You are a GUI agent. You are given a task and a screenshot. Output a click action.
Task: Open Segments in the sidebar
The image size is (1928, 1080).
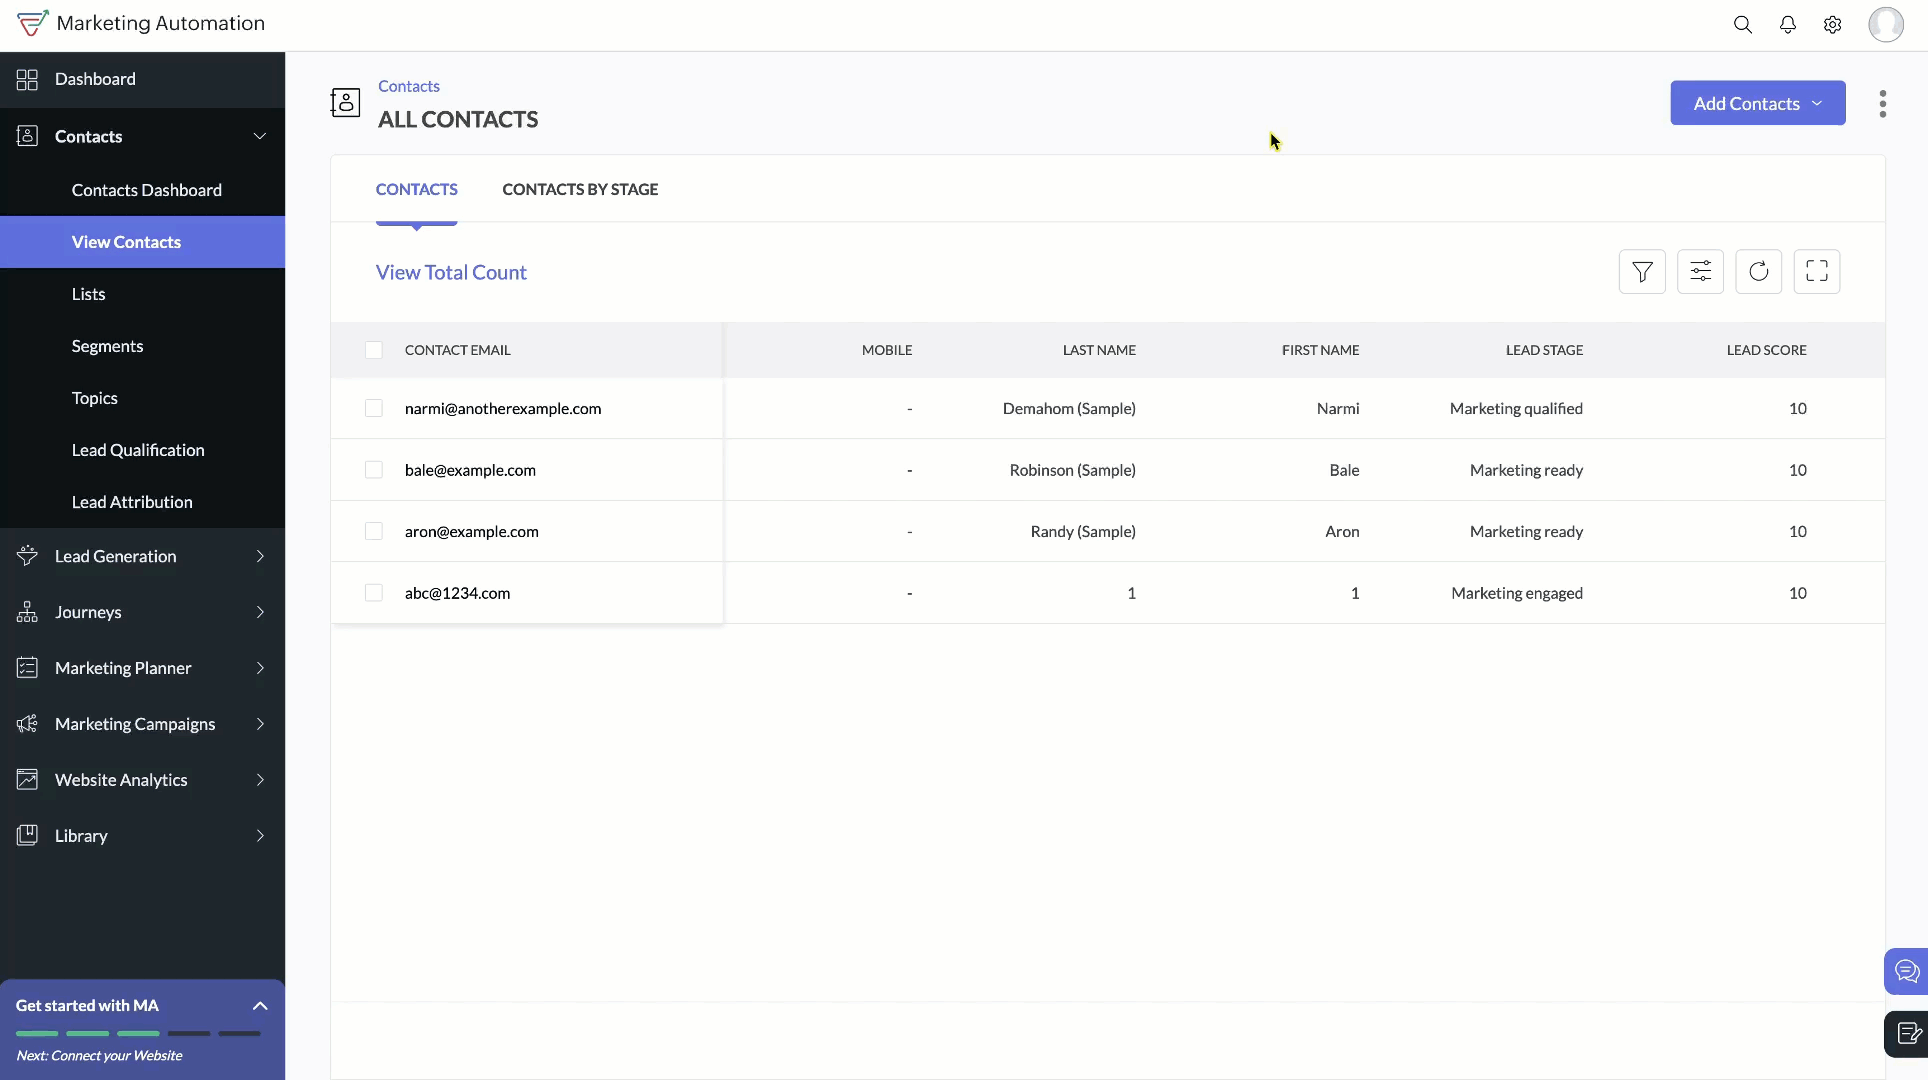[x=107, y=346]
